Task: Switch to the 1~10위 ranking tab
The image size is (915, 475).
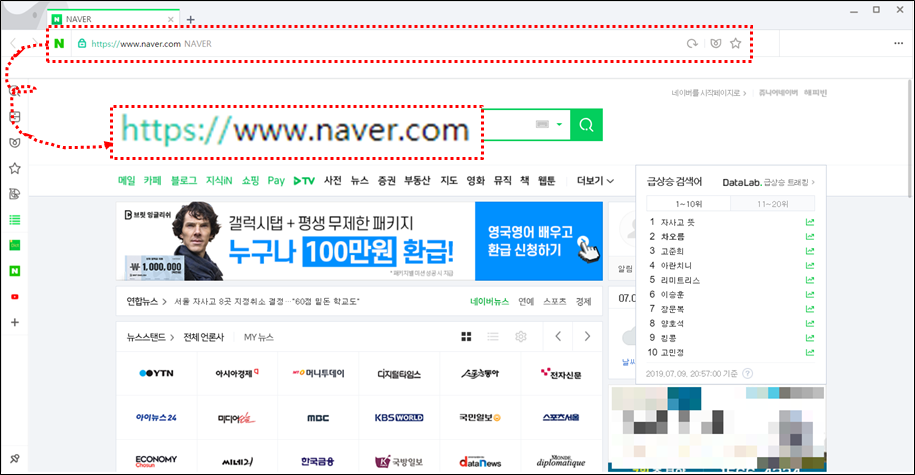Action: [x=689, y=204]
